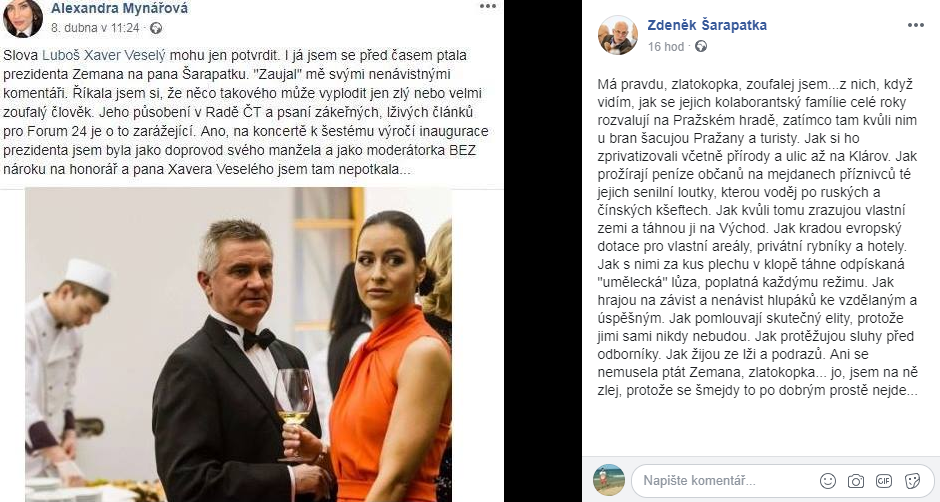The width and height of the screenshot is (940, 502).
Task: Click commenter's small avatar beside comment box
Action: (608, 480)
